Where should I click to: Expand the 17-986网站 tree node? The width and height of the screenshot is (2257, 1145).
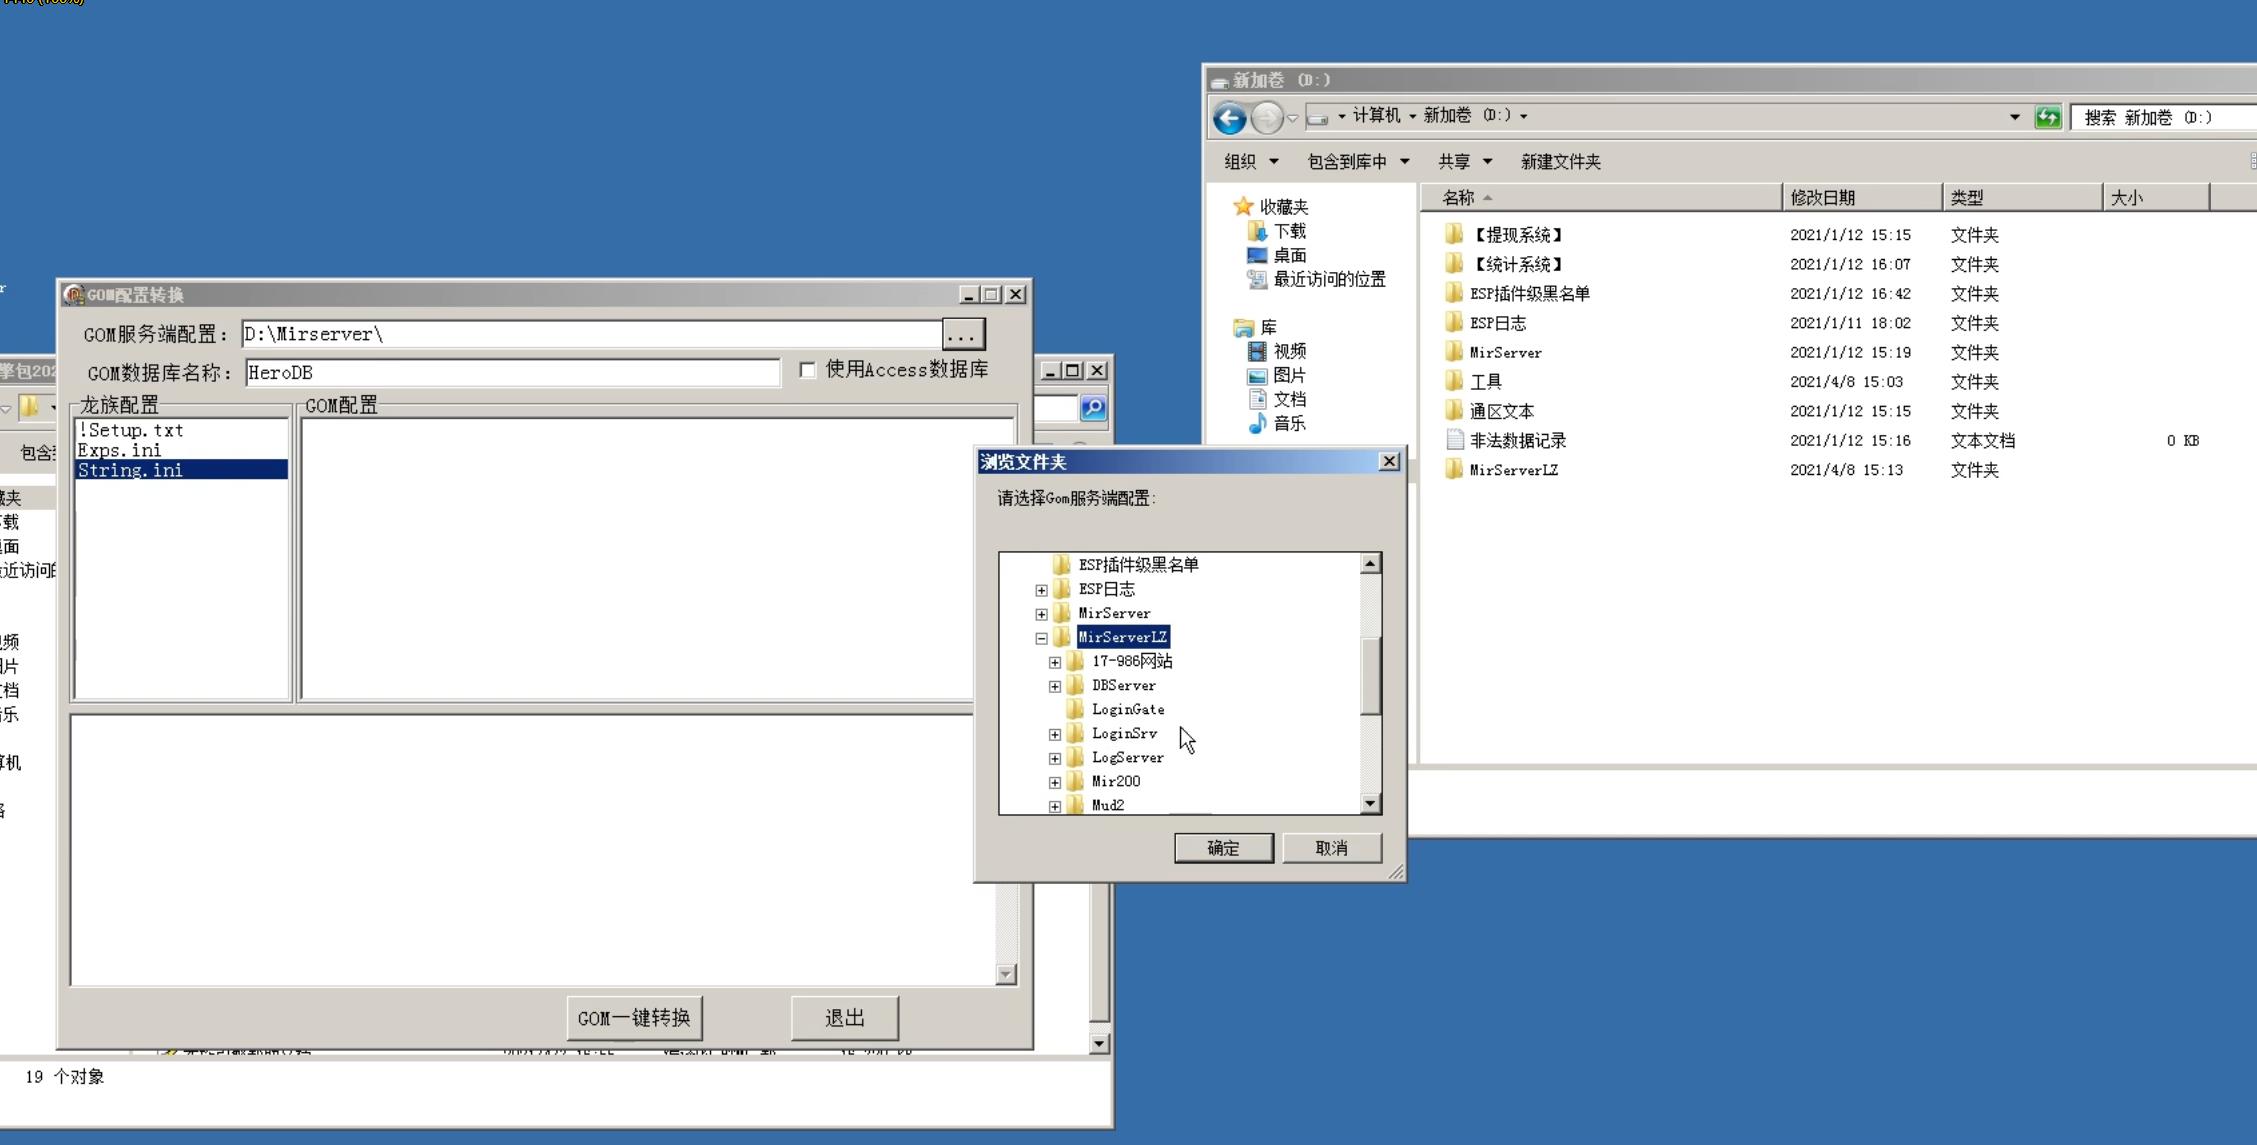click(x=1055, y=662)
